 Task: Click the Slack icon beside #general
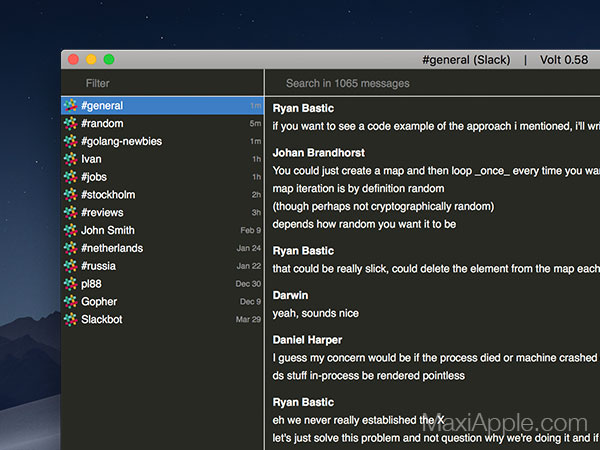[x=70, y=106]
